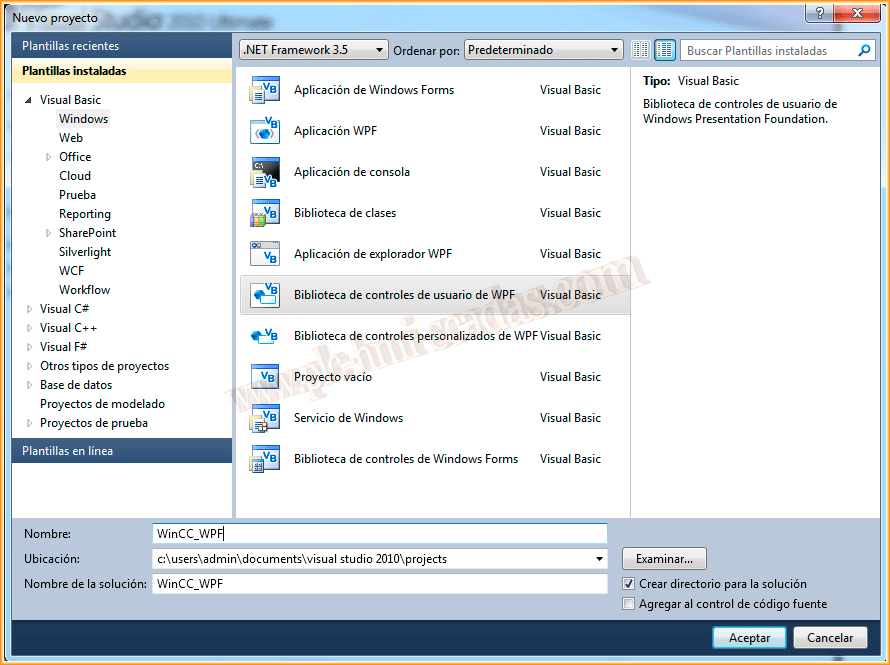Click the Nombre text field
890x665 pixels.
coord(379,534)
